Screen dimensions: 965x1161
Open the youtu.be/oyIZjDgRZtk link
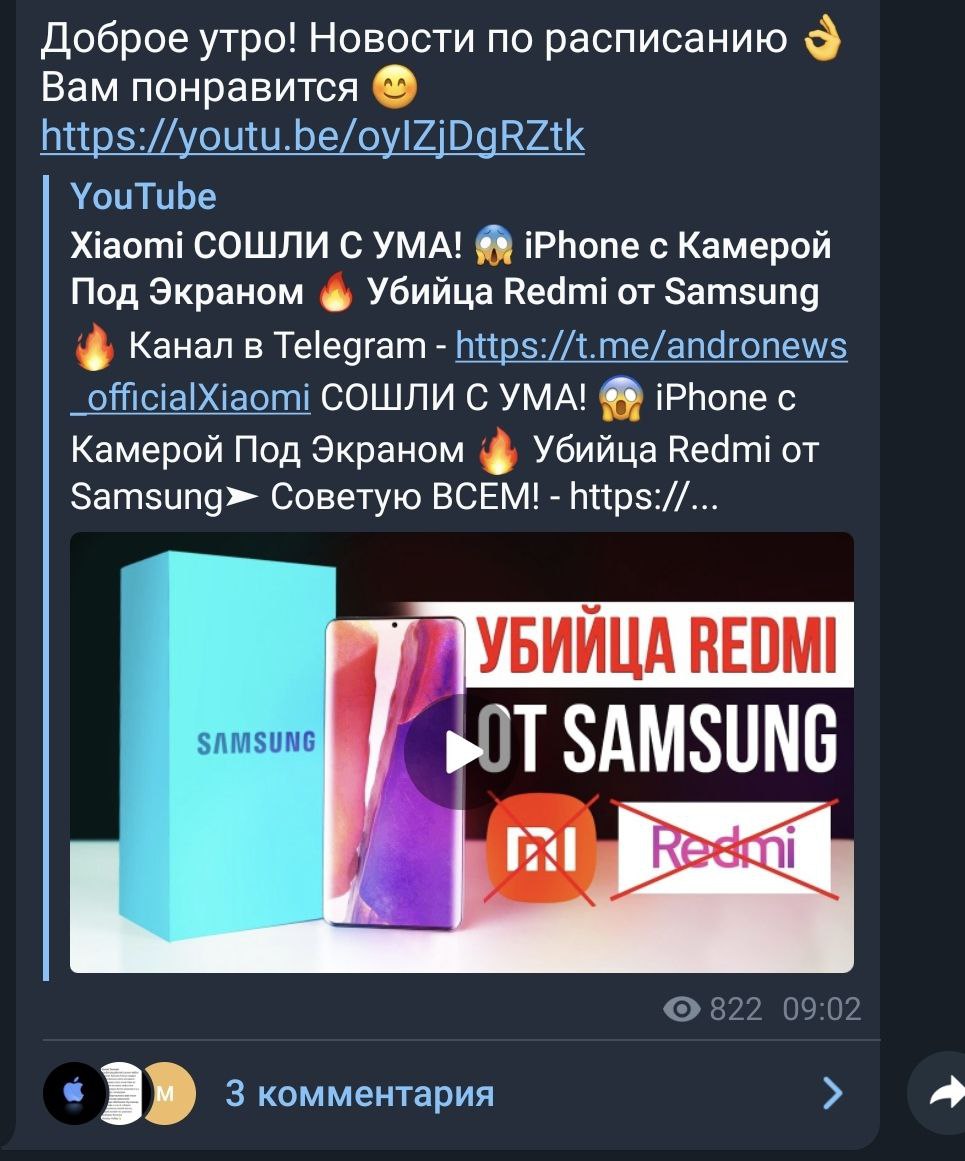313,136
